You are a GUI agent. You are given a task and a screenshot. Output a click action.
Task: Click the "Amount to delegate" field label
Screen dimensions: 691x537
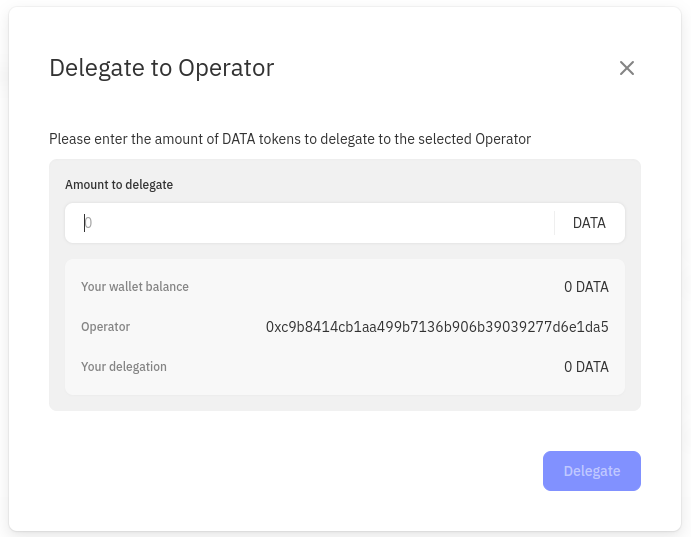tap(119, 185)
